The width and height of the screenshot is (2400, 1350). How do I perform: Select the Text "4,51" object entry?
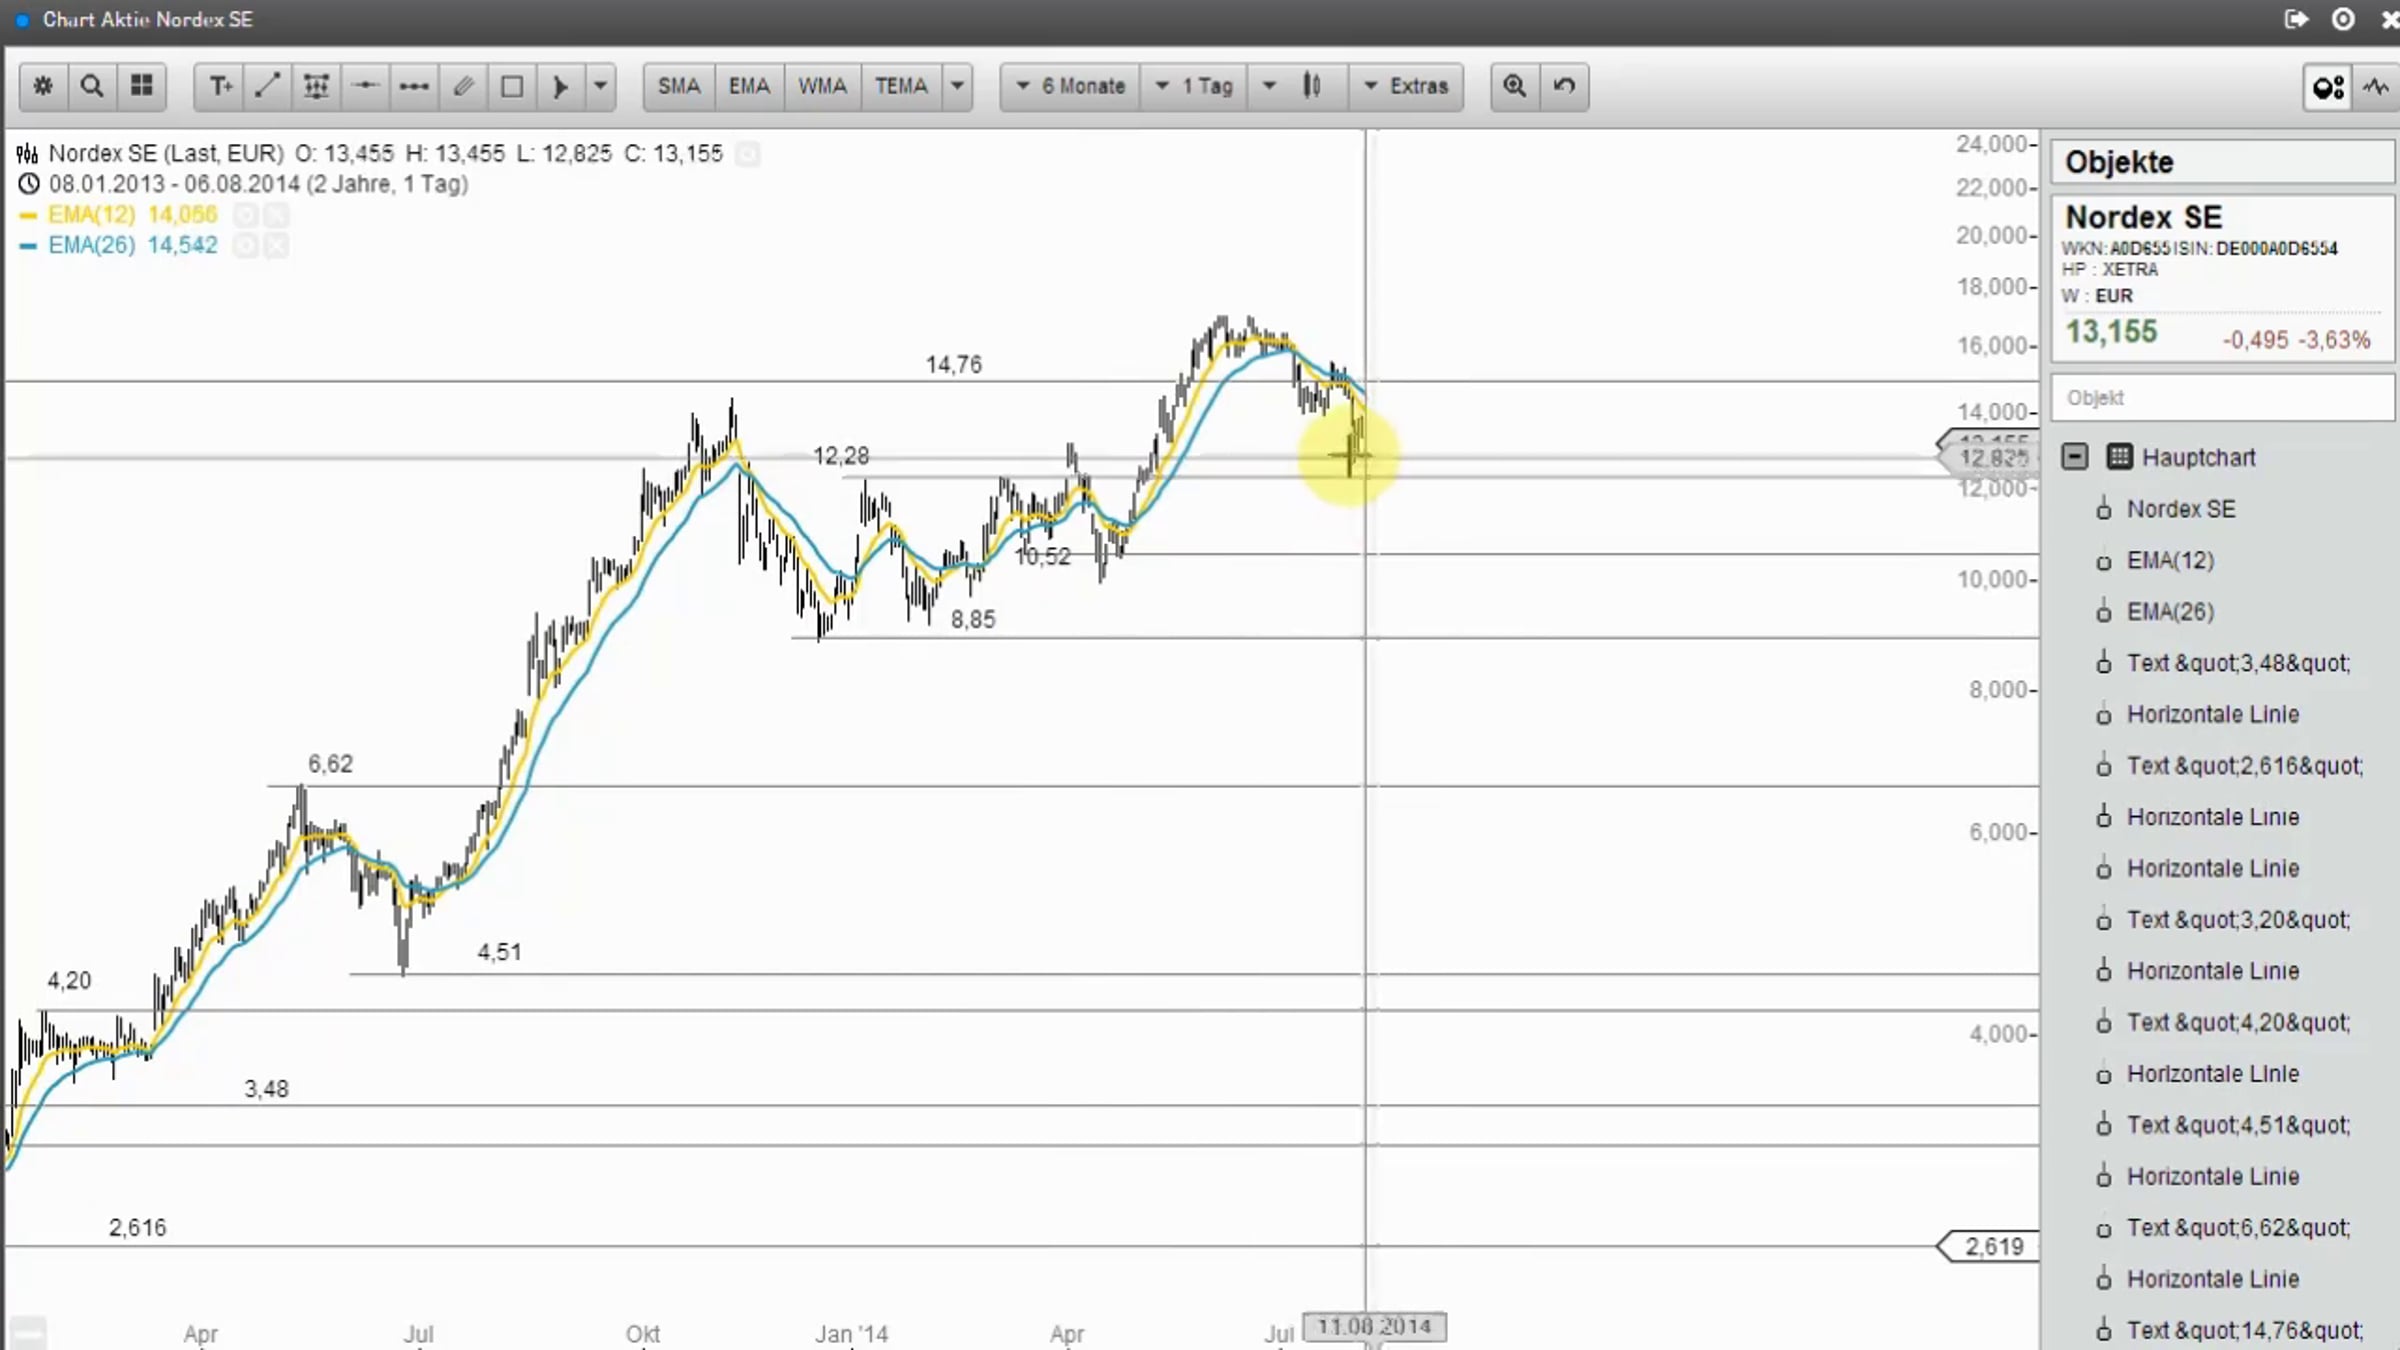(2238, 1125)
